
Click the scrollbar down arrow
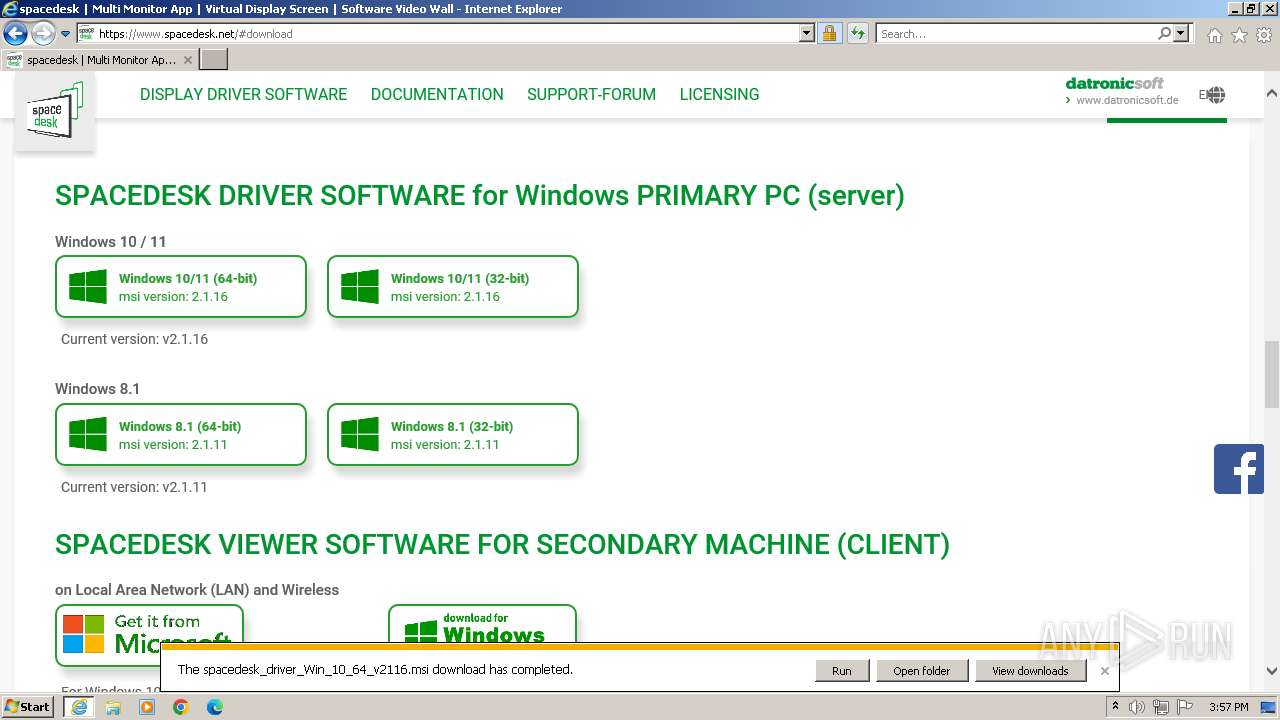(1272, 671)
